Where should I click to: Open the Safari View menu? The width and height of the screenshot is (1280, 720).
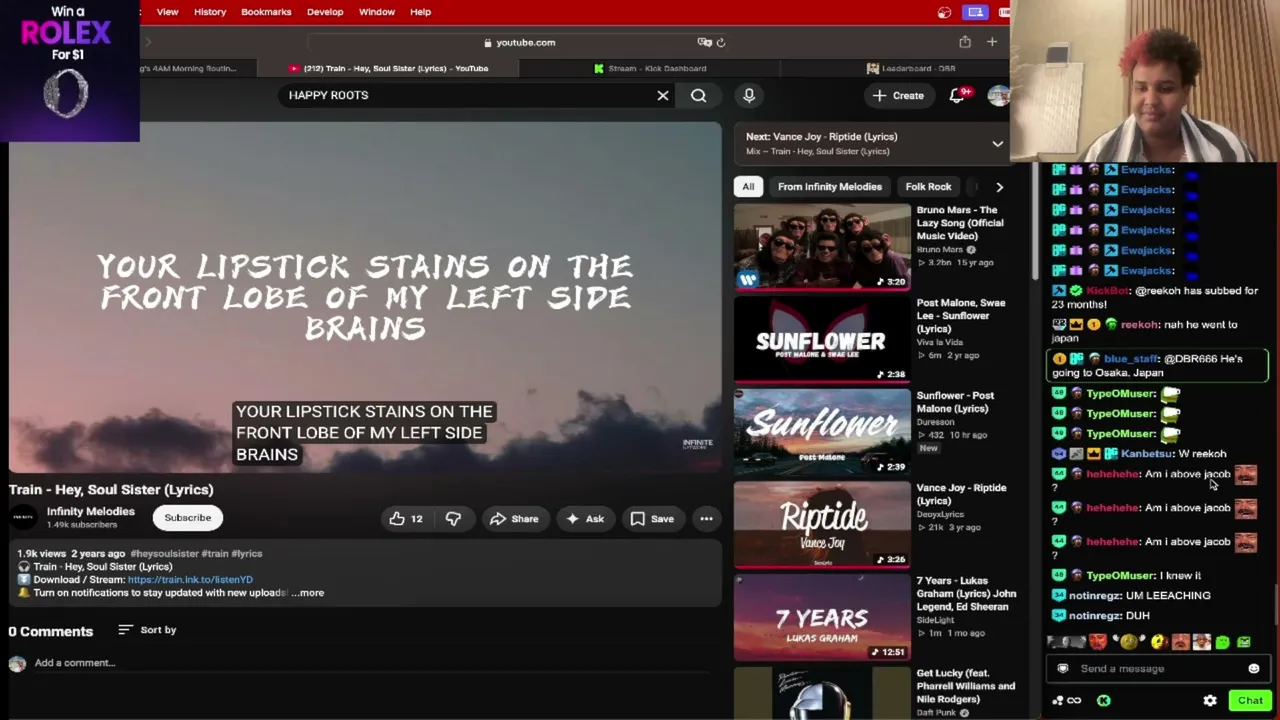click(167, 12)
